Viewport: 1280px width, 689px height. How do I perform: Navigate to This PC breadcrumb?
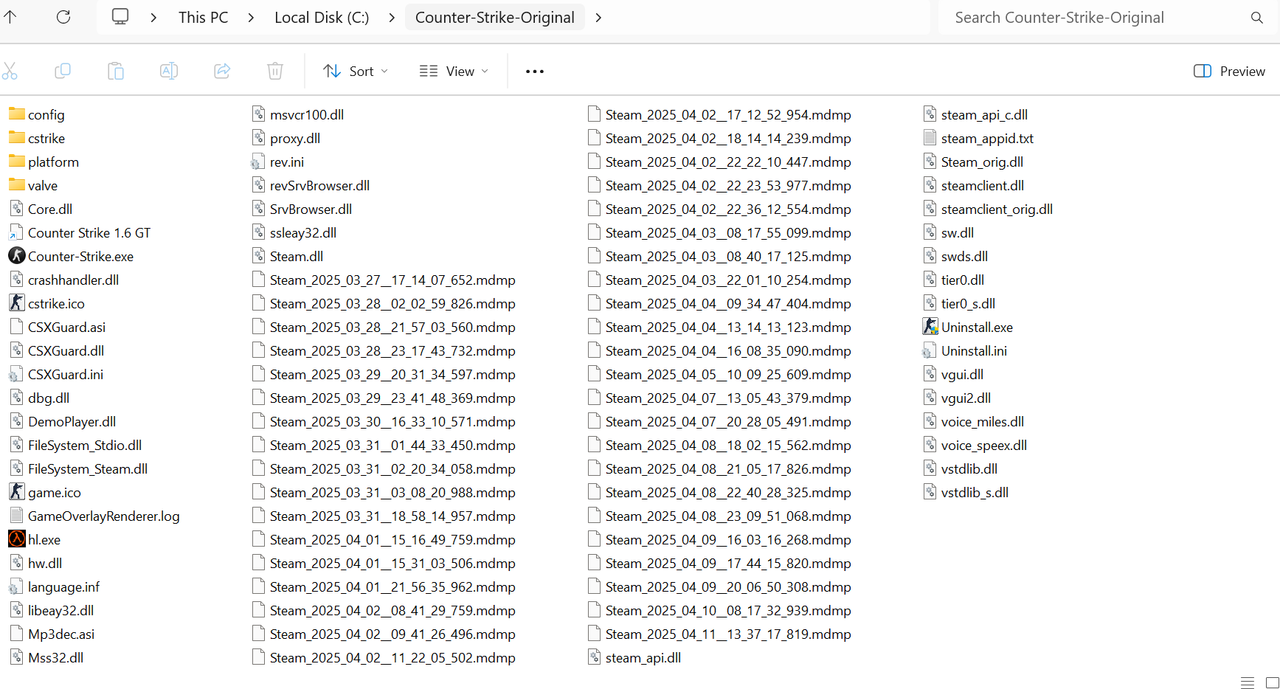point(203,17)
